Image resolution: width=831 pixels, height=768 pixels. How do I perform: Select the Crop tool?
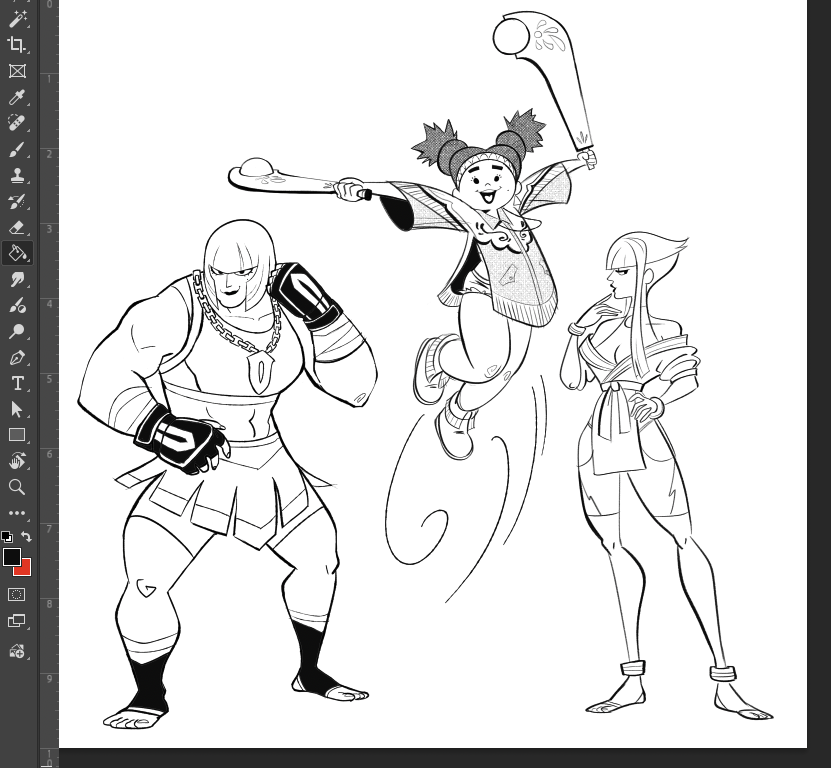pos(16,45)
